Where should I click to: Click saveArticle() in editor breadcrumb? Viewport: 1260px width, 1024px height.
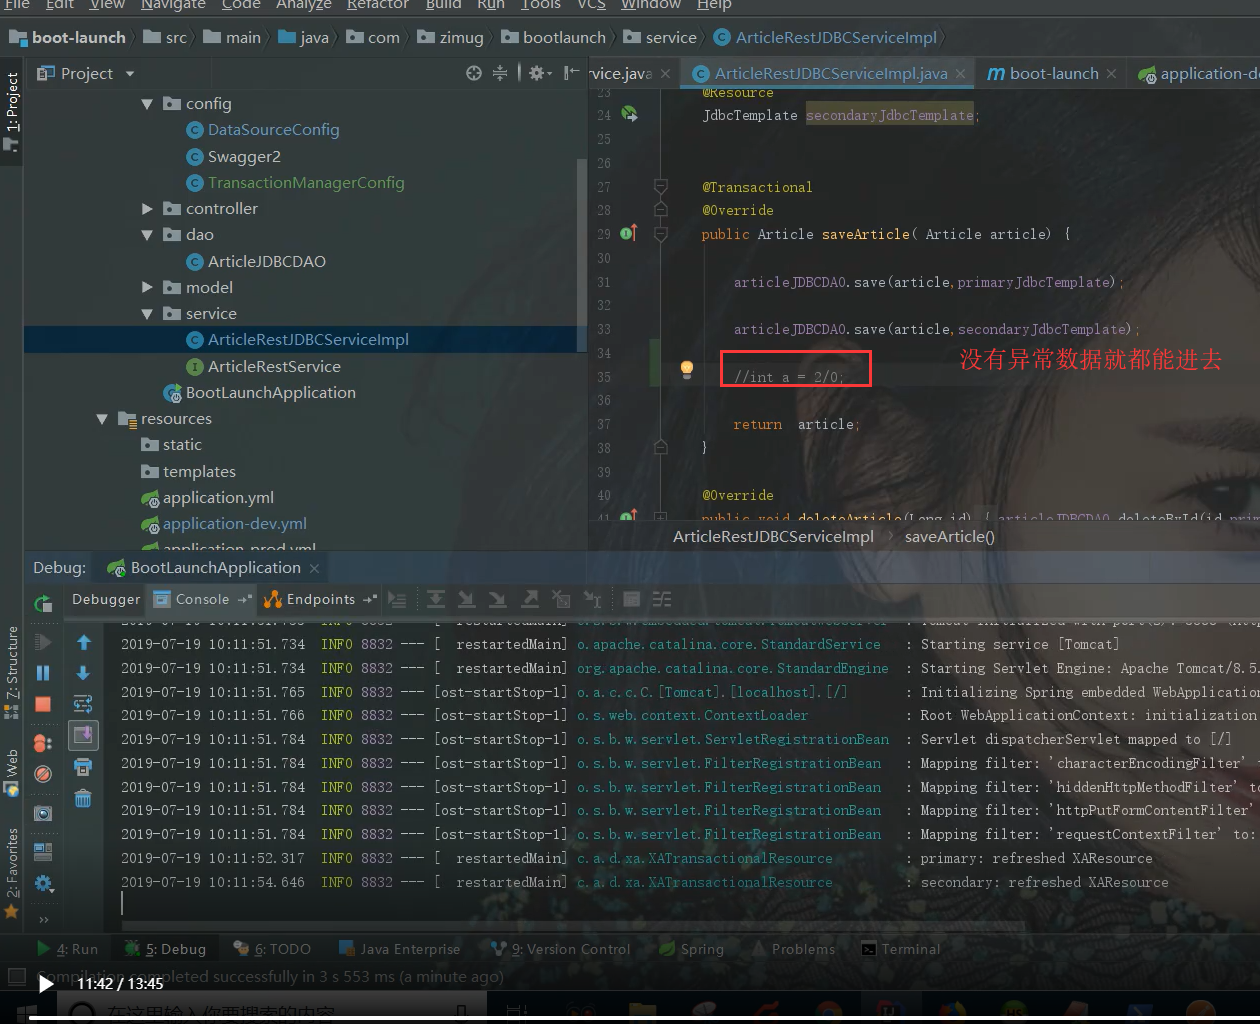point(949,537)
